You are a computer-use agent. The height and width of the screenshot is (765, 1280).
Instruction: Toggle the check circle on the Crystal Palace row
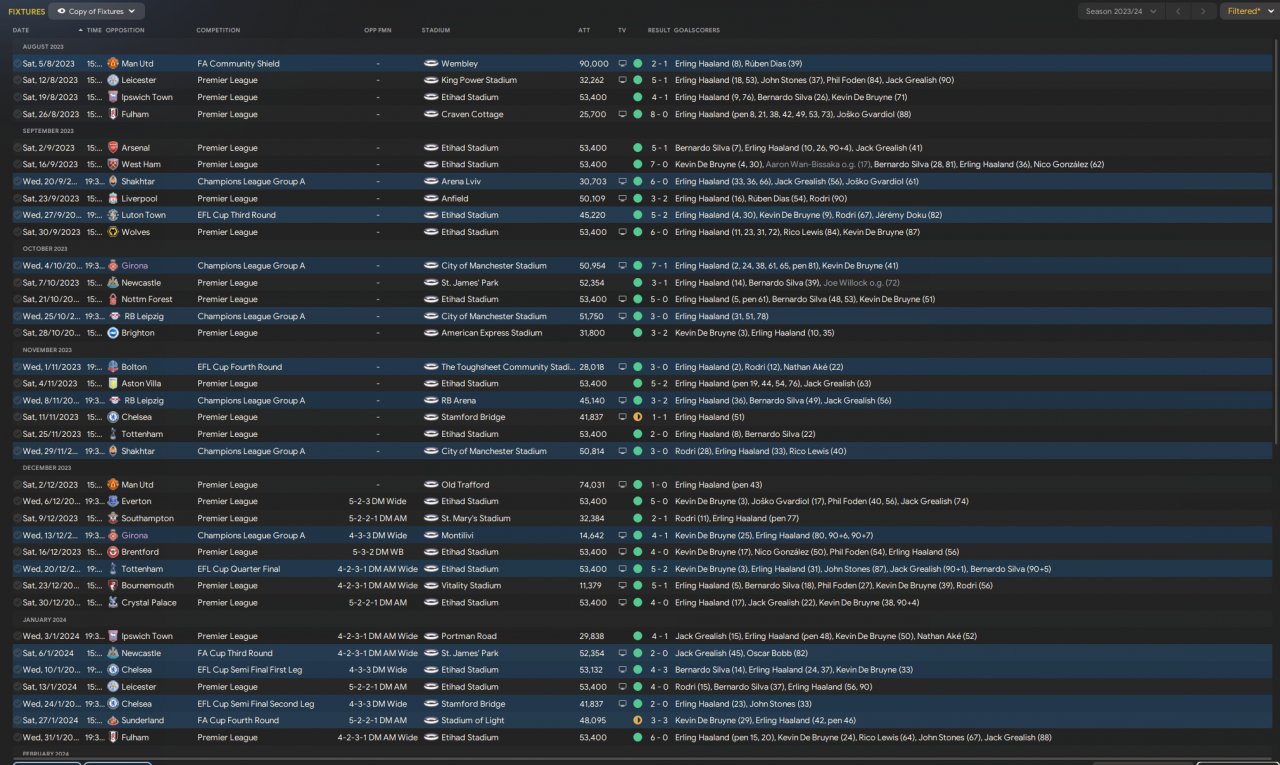coord(17,603)
